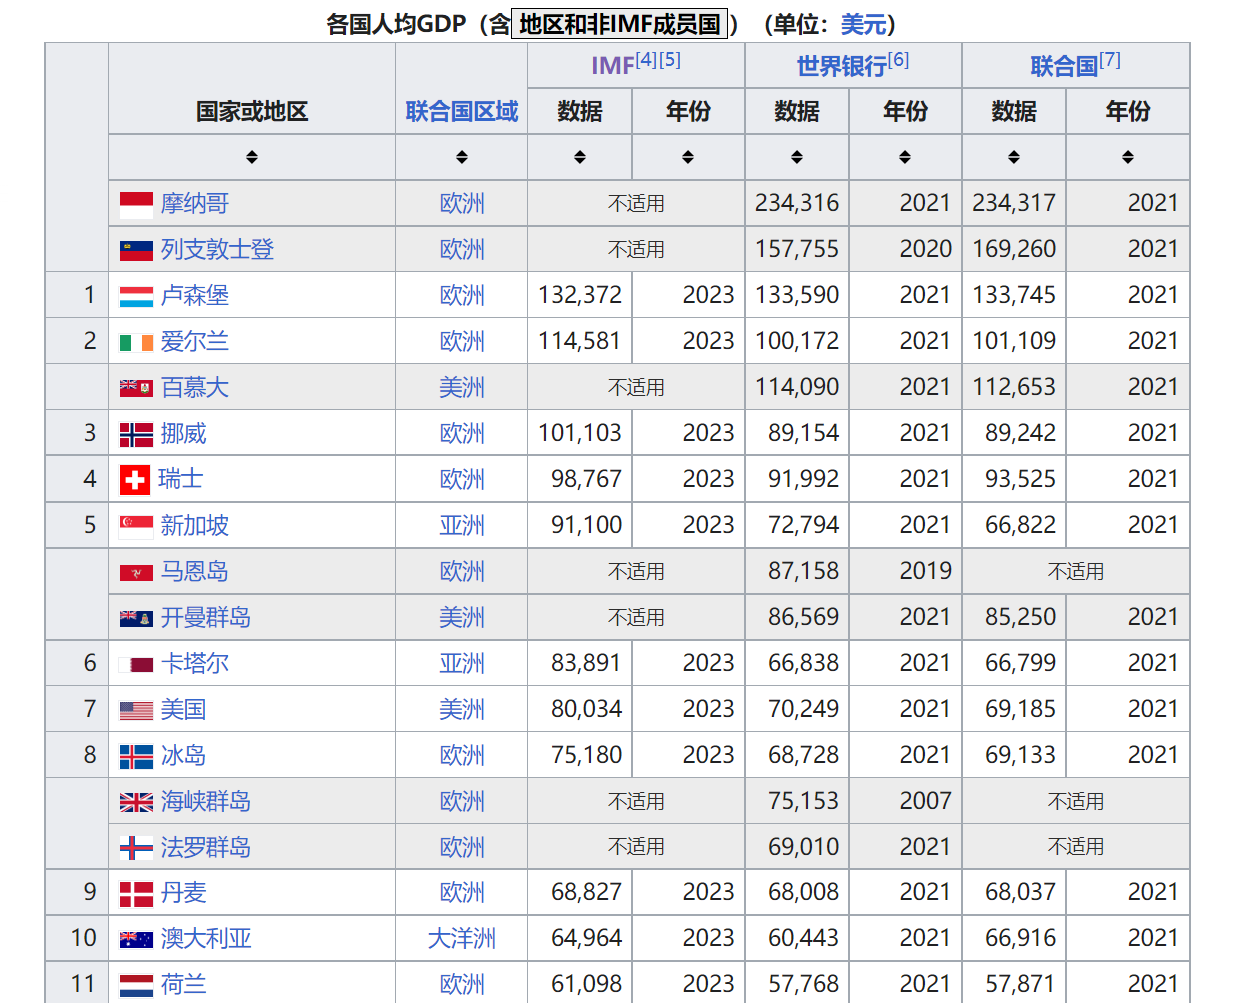The height and width of the screenshot is (1003, 1254).
Task: Open the 美国 country link
Action: click(184, 710)
